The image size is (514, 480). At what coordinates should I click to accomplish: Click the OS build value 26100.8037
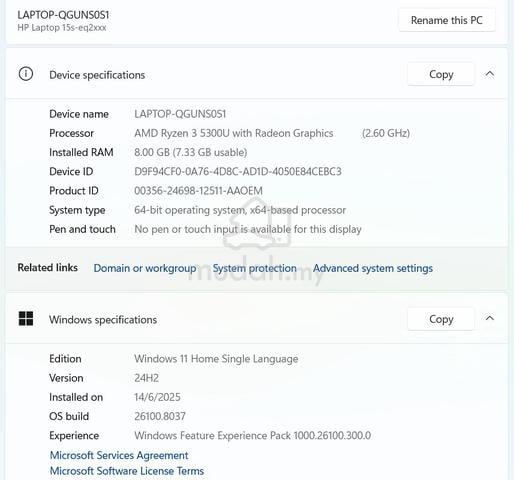tap(160, 416)
